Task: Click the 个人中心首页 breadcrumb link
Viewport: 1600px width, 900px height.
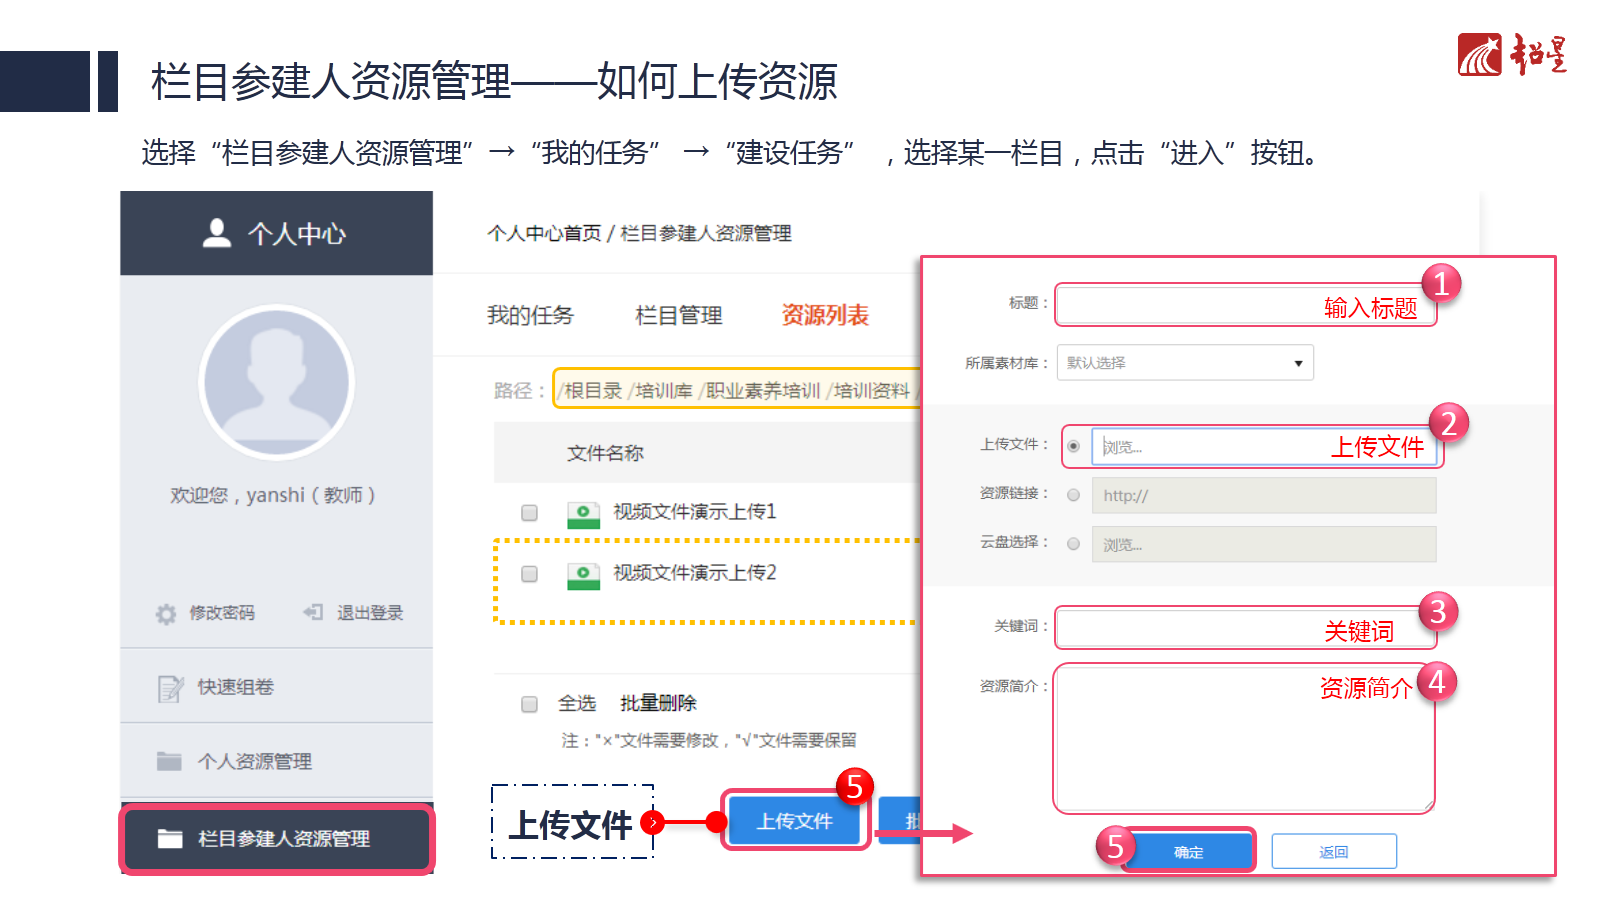Action: coord(544,233)
